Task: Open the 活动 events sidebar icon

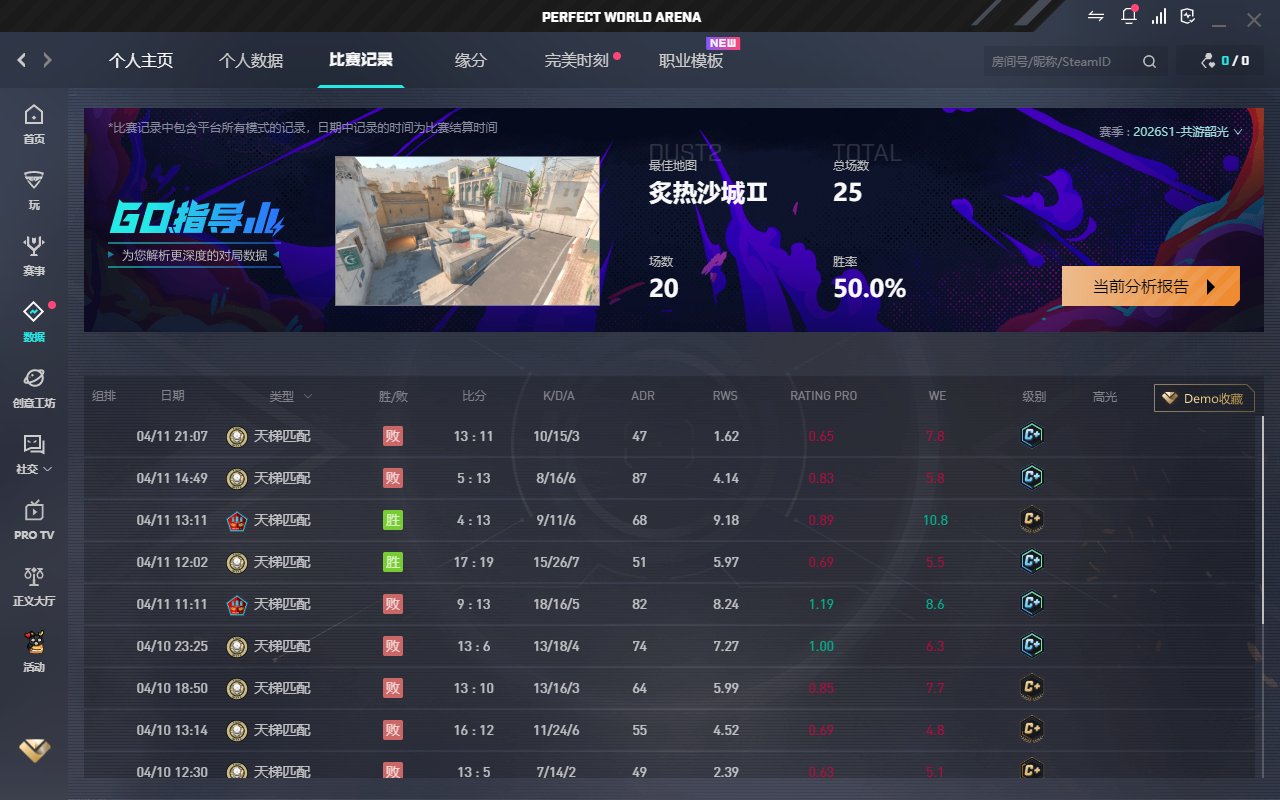Action: coord(34,651)
